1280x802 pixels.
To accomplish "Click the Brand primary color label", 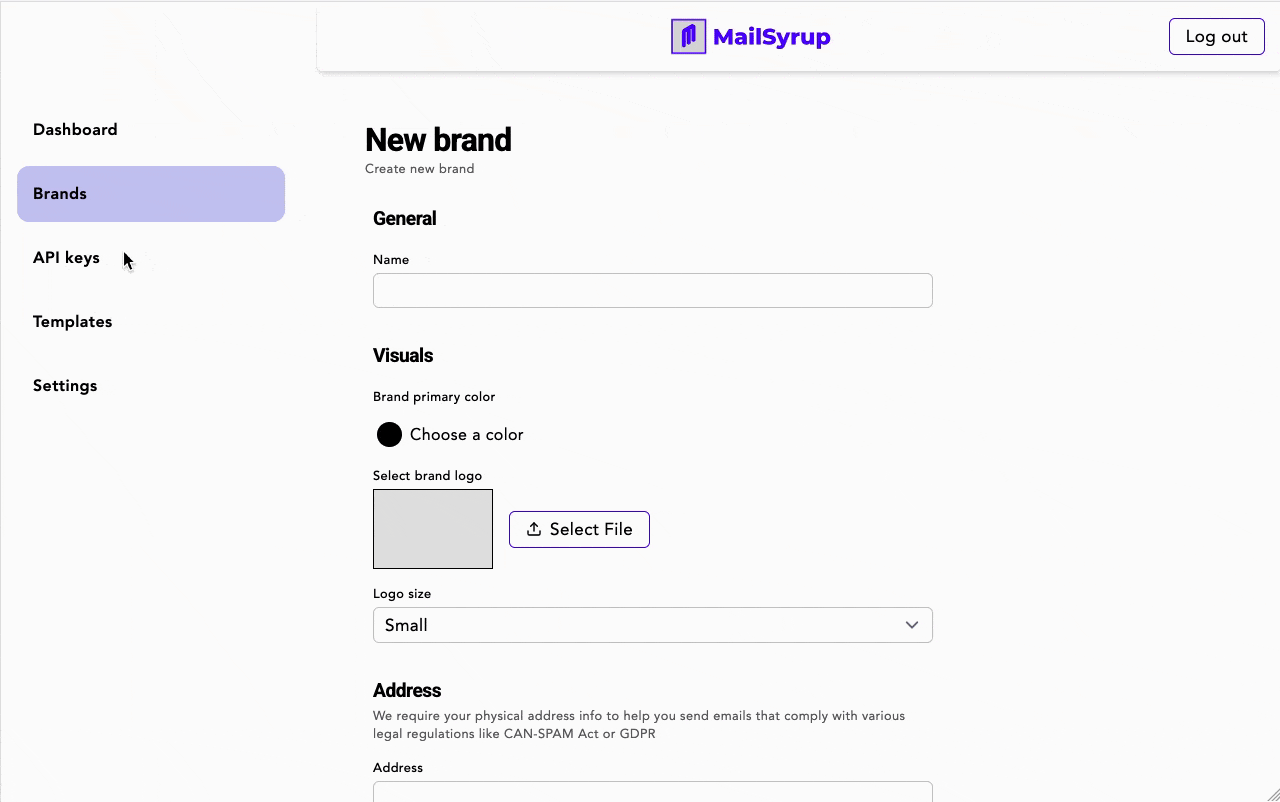I will pos(433,396).
